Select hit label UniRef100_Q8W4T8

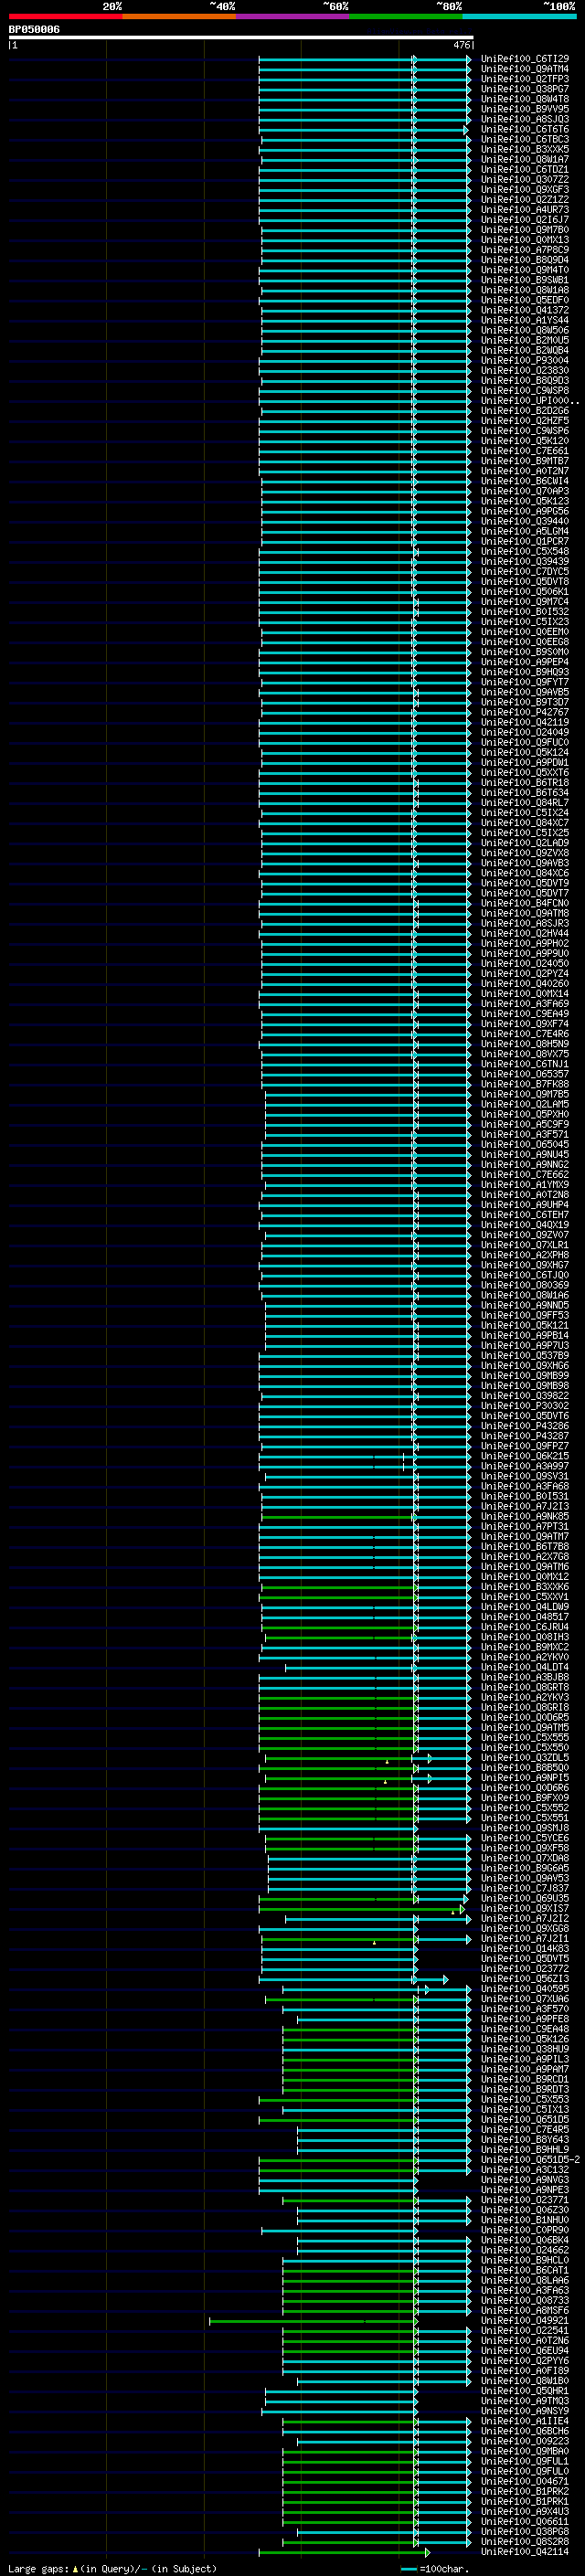[x=525, y=99]
